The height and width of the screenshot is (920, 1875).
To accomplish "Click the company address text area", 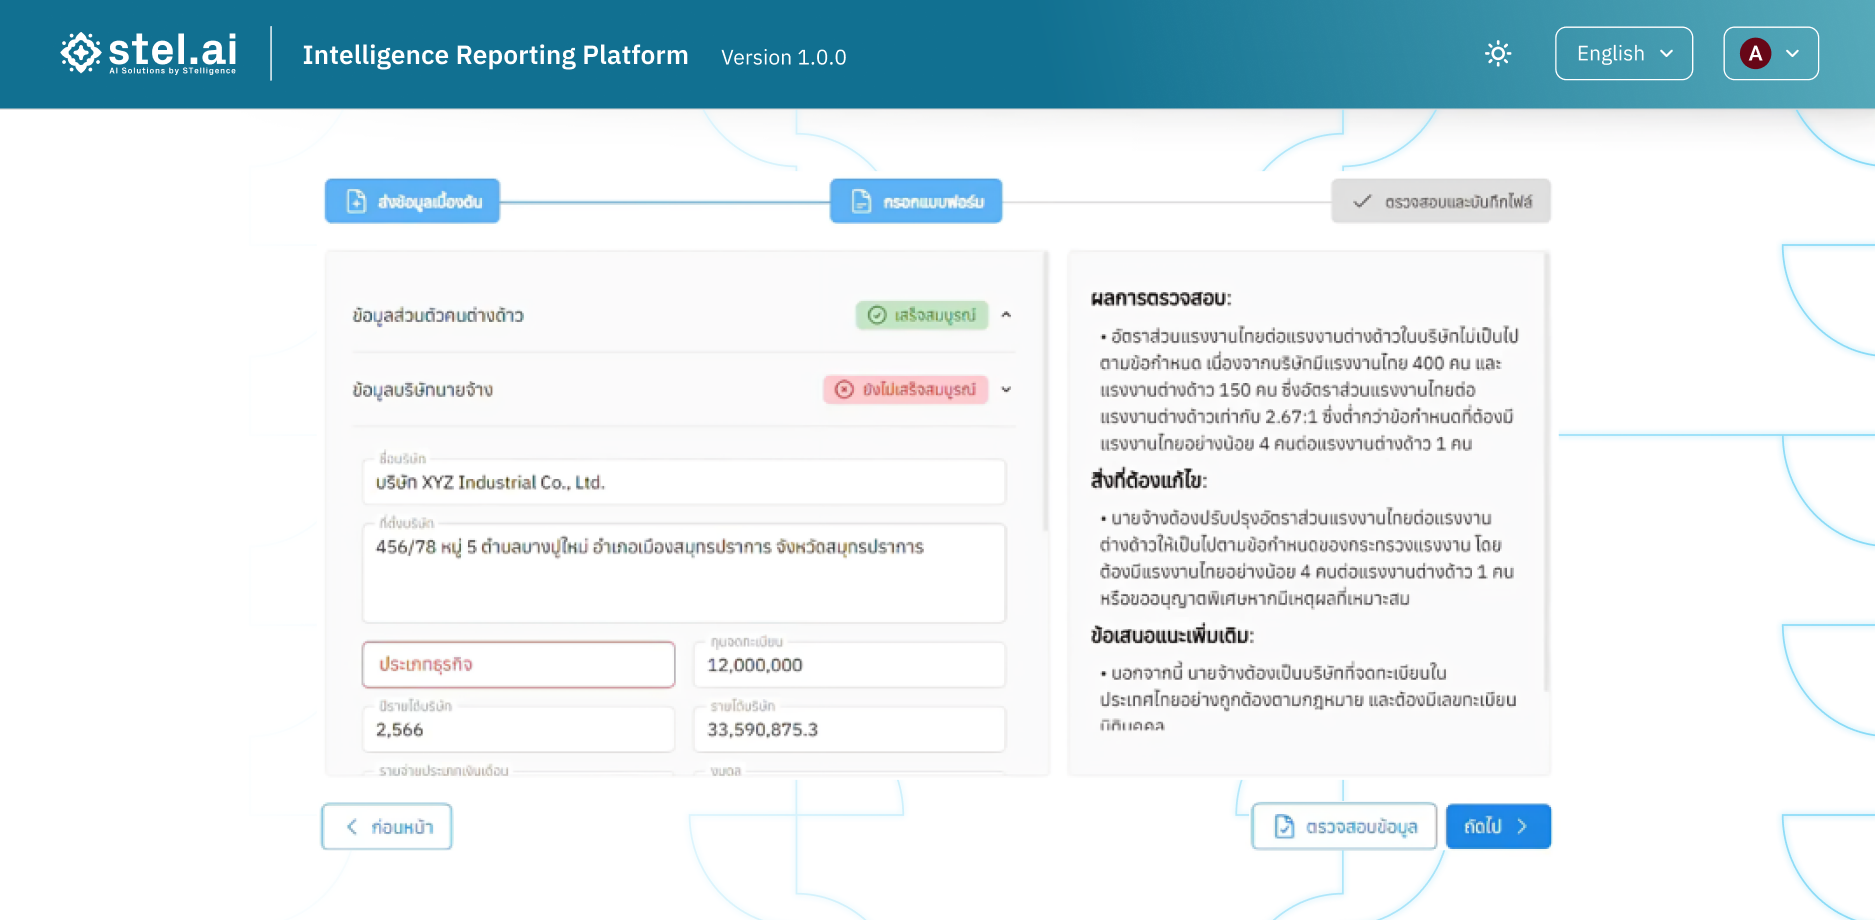I will click(683, 573).
